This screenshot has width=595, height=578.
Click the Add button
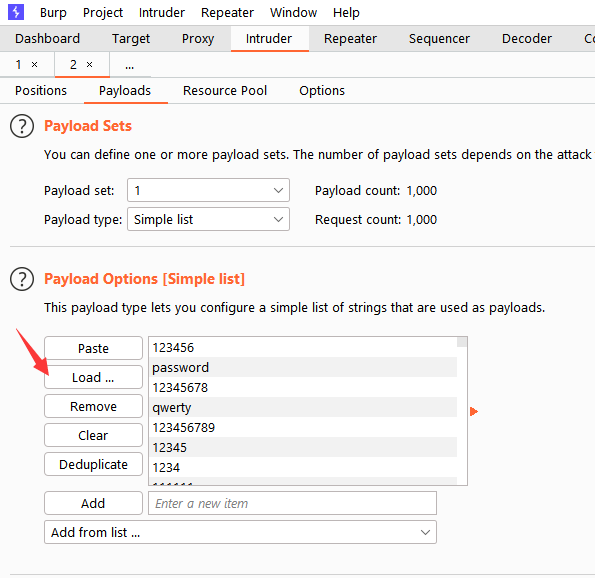tap(93, 503)
